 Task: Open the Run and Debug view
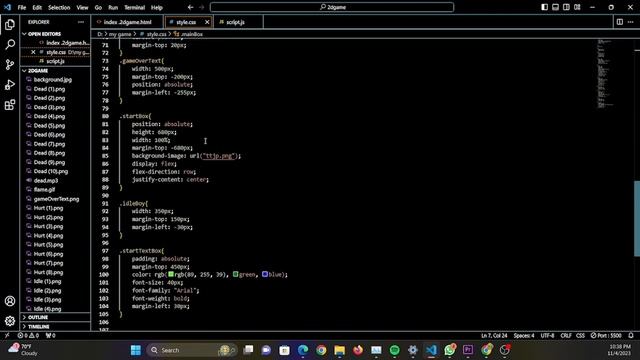[x=10, y=84]
